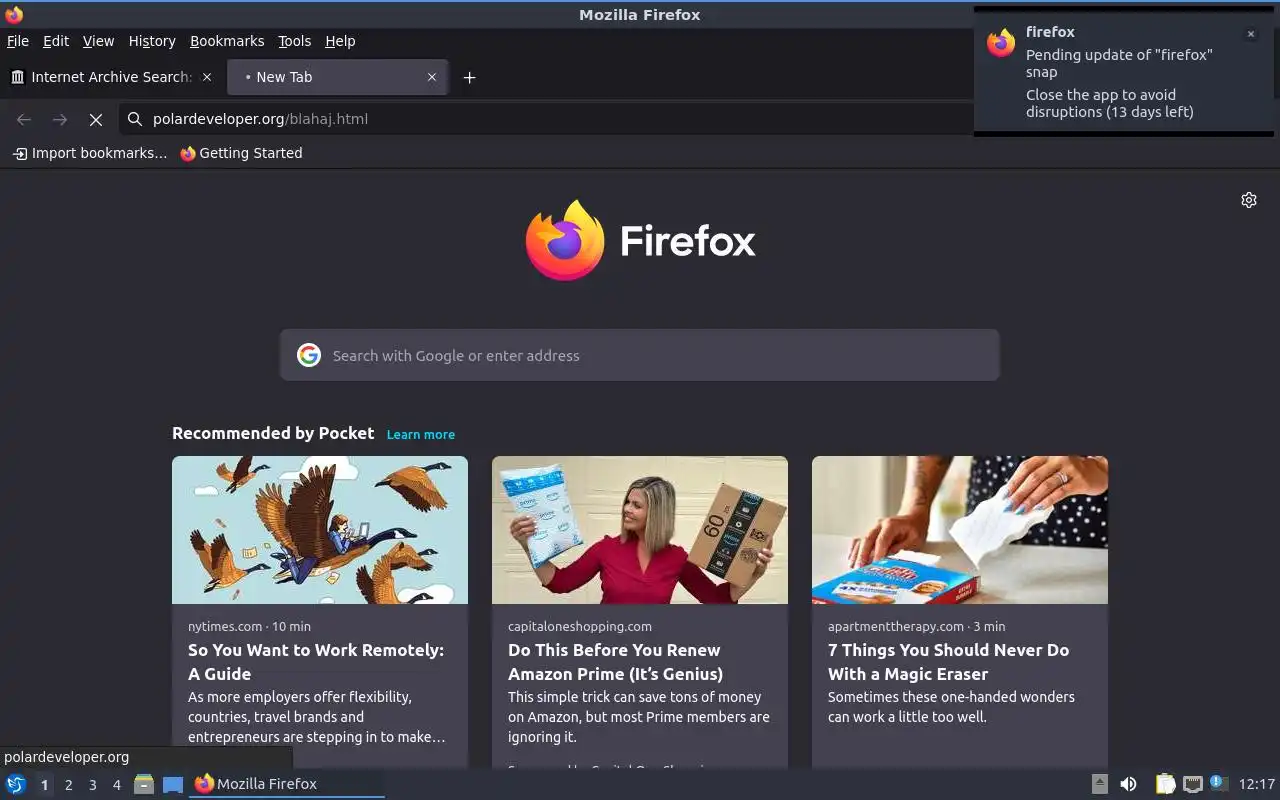This screenshot has width=1280, height=800.
Task: Select the New Tab tab
Action: [338, 77]
